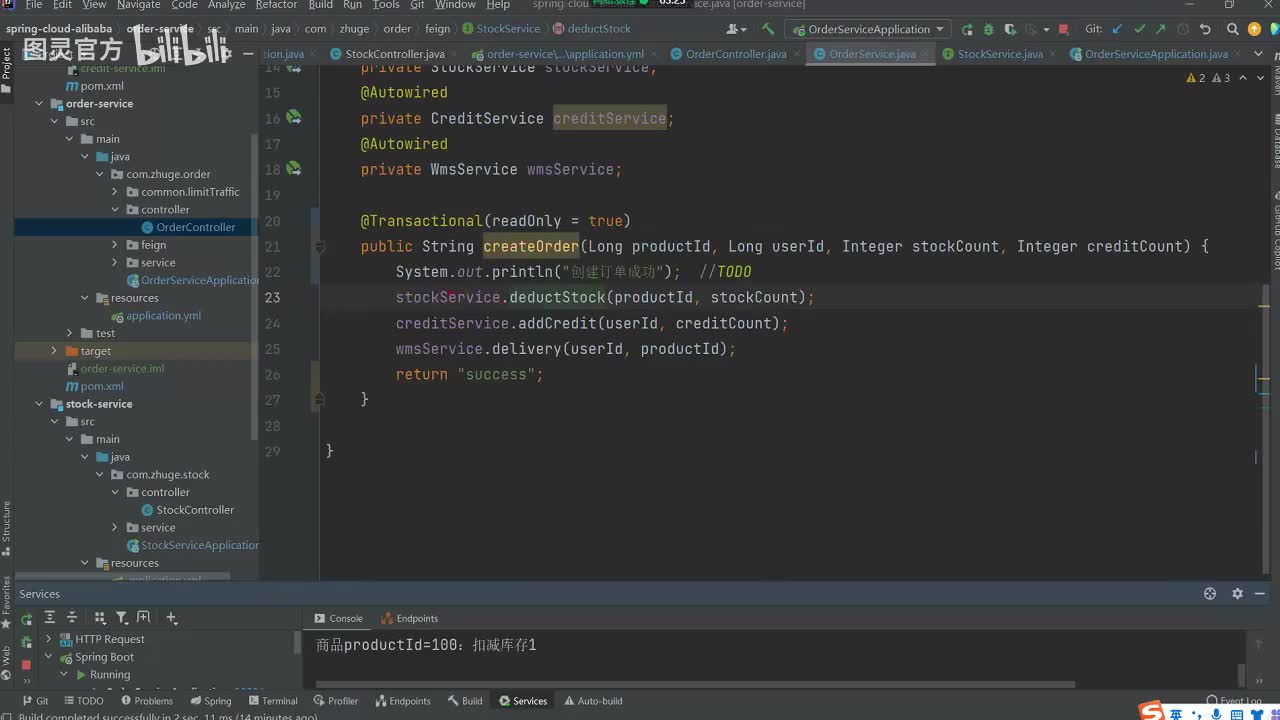Click the Build project hammer icon
Viewport: 1280px width, 720px height.
pyautogui.click(x=768, y=29)
